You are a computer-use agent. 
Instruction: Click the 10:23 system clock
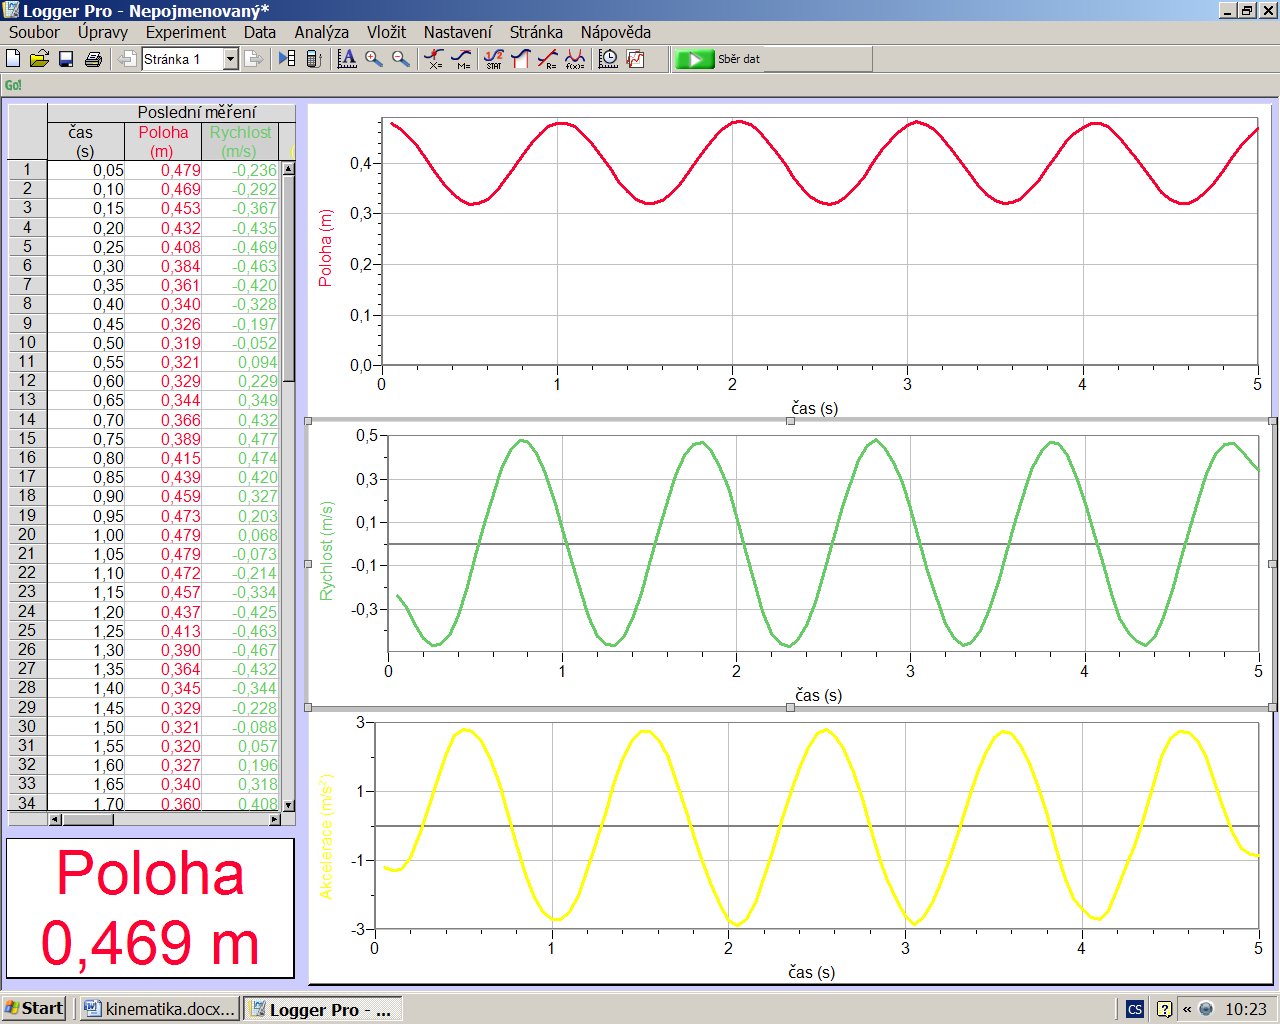pyautogui.click(x=1246, y=1009)
